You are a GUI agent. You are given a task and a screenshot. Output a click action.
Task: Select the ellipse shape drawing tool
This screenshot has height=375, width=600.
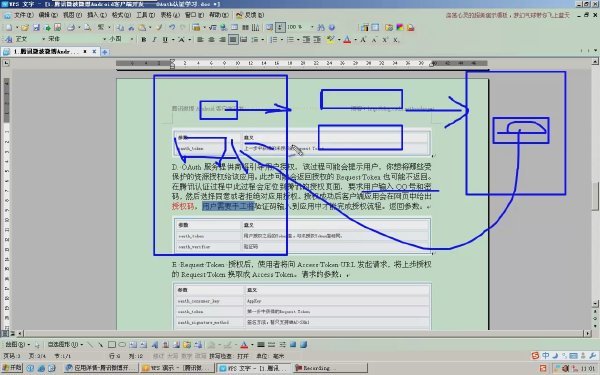122,345
